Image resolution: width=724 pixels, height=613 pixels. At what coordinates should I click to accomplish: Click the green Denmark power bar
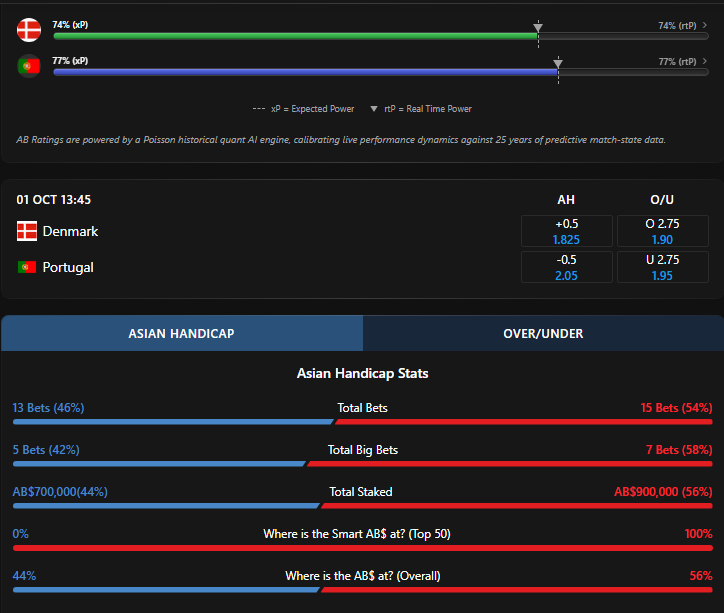pos(296,36)
